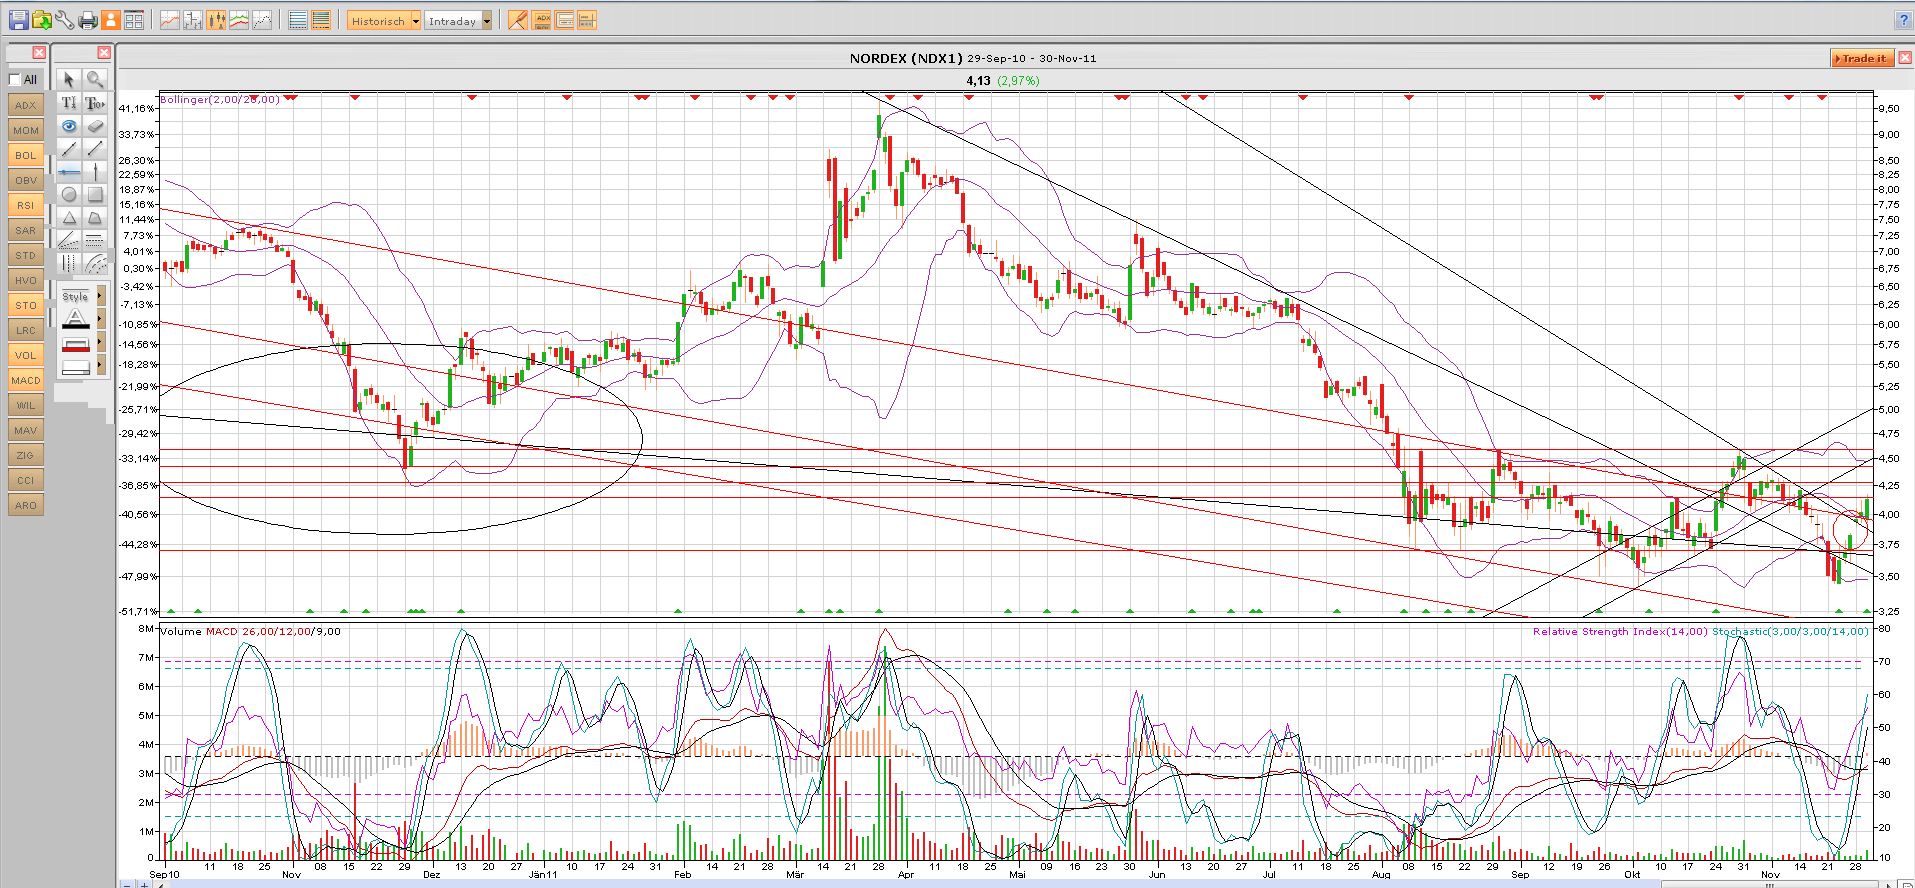Select the magnifier zoom tool
Viewport: 1915px width, 888px height.
pyautogui.click(x=95, y=79)
